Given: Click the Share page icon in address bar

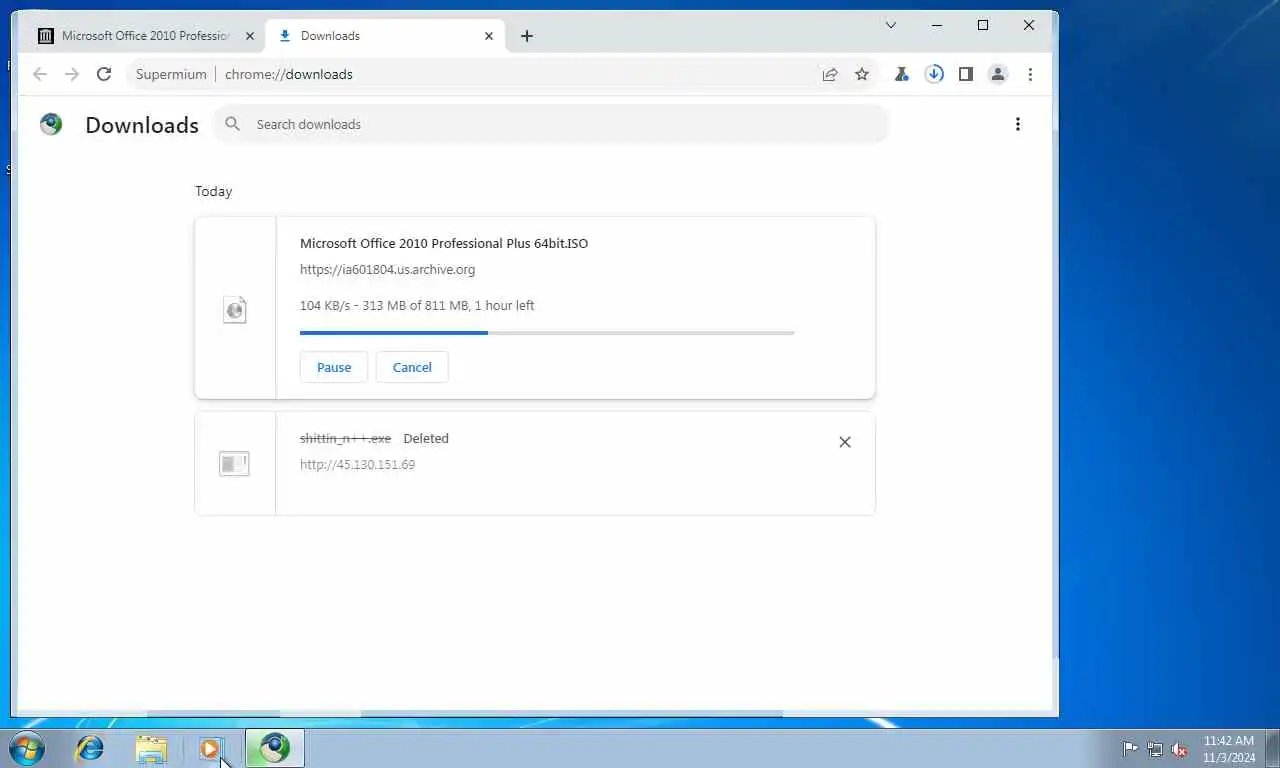Looking at the screenshot, I should (x=830, y=74).
